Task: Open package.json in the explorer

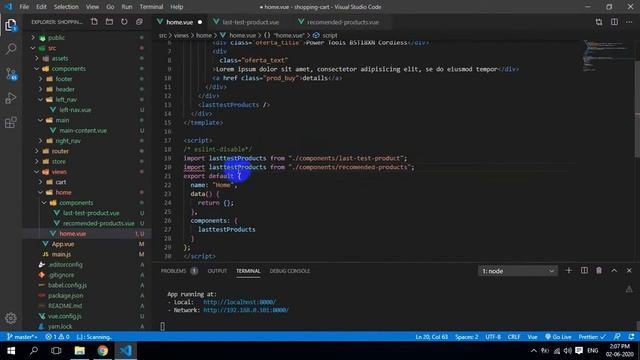Action: [x=65, y=296]
